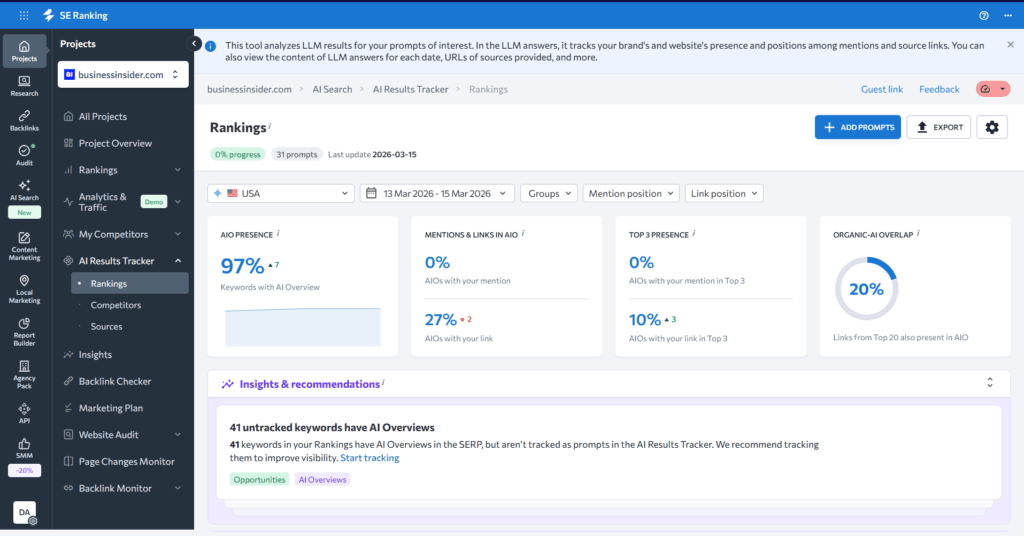Open Project Overview in sidebar

click(x=115, y=143)
